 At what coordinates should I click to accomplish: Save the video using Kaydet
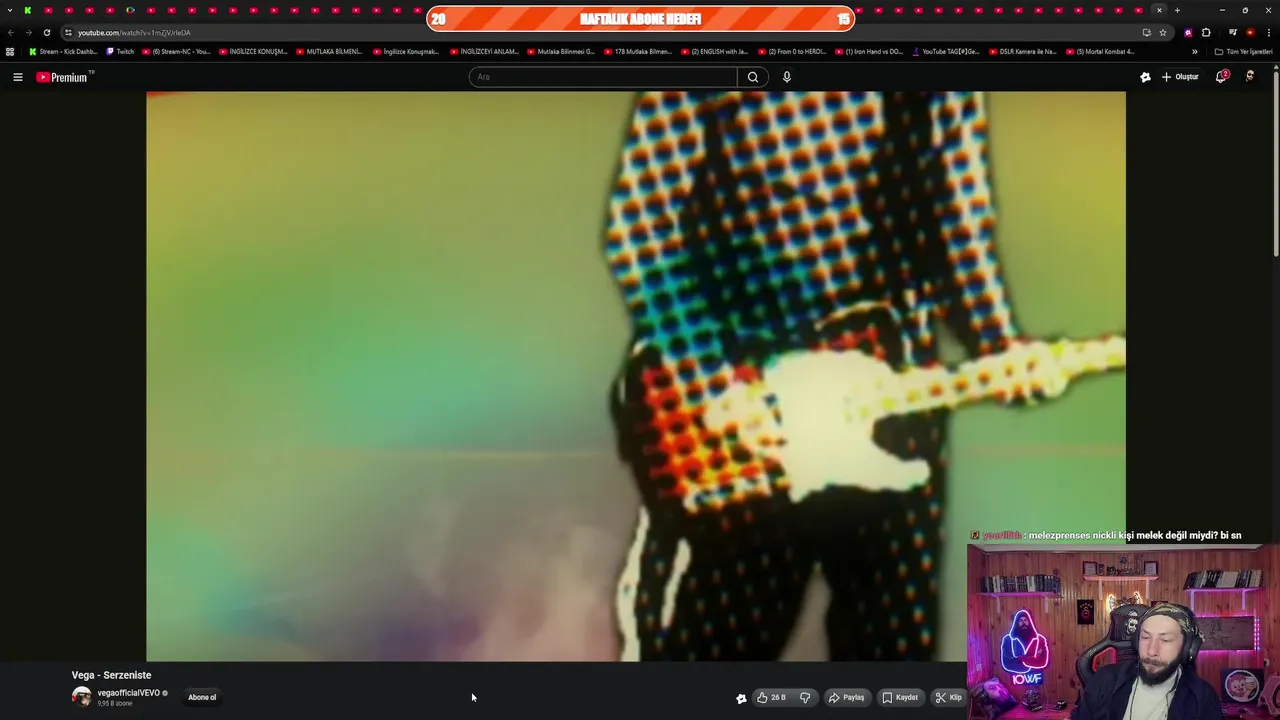[x=900, y=697]
